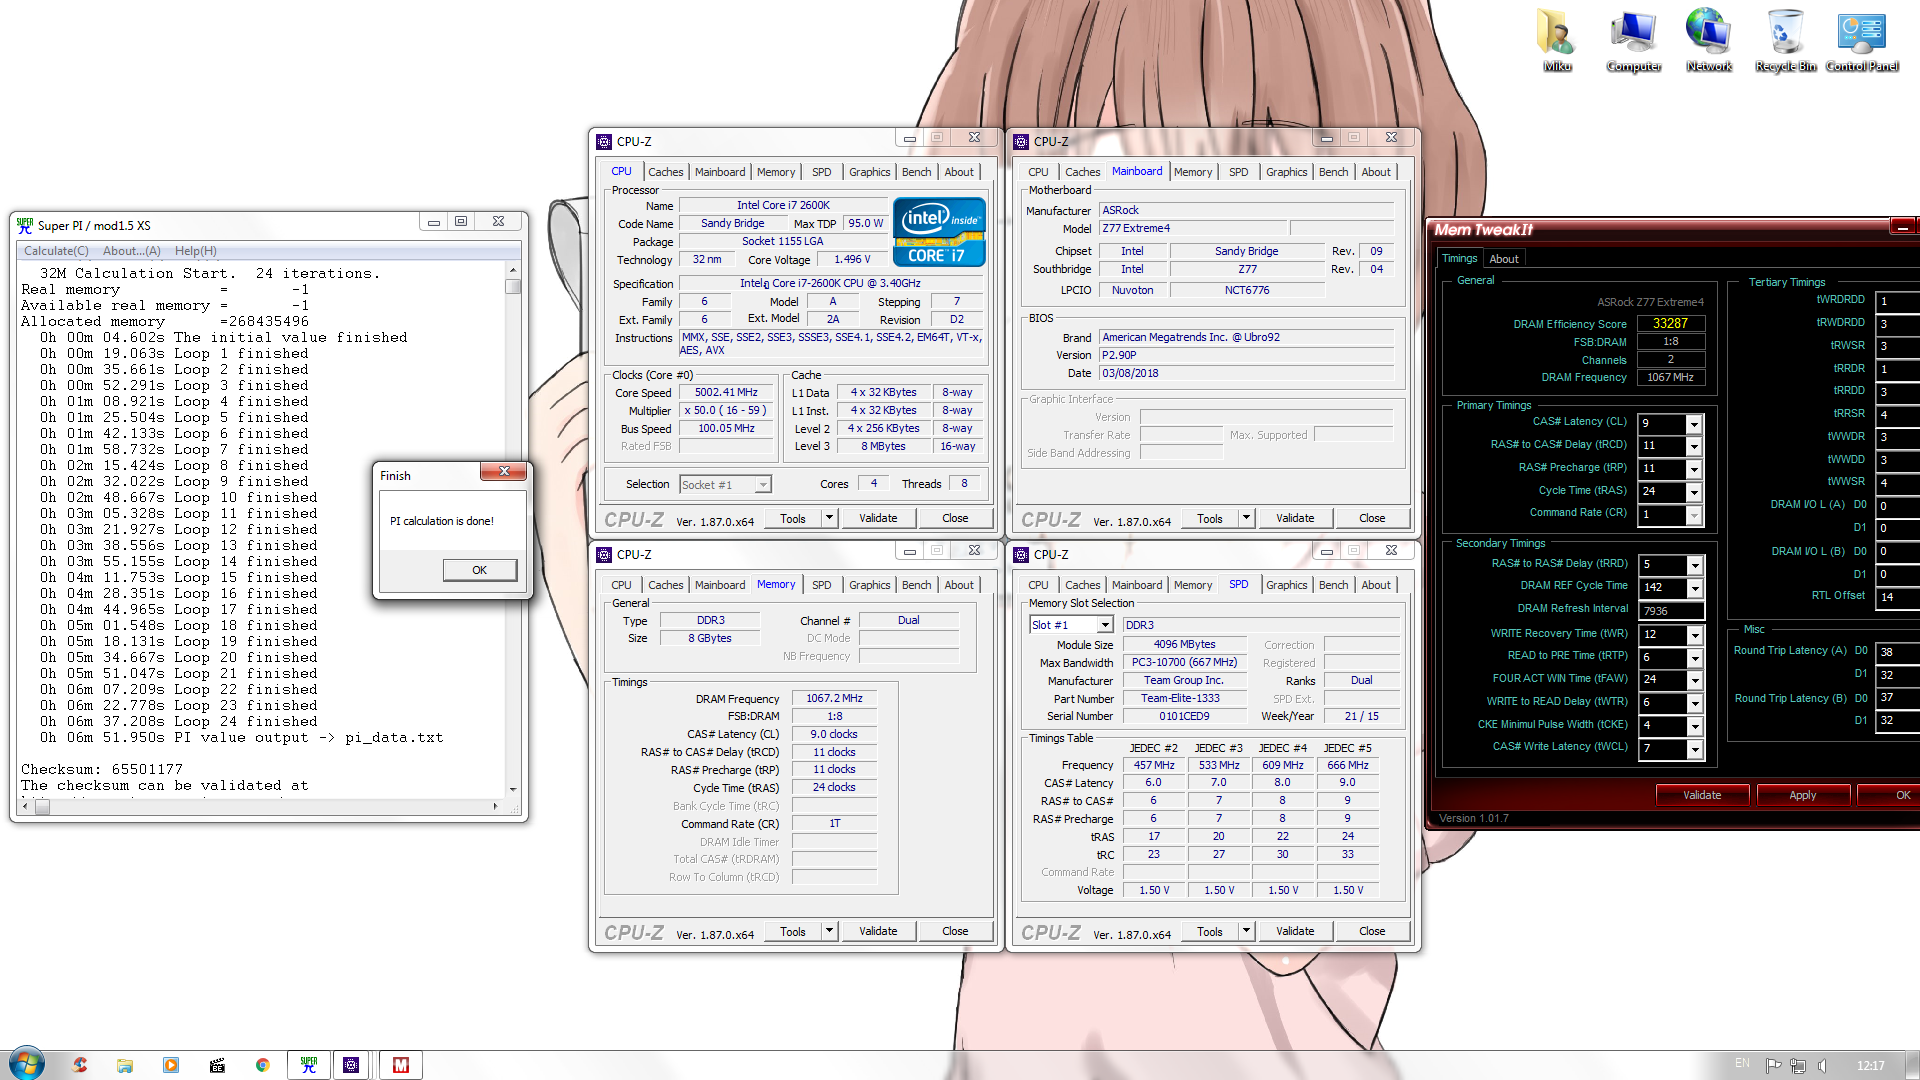This screenshot has height=1080, width=1920.
Task: Click Mem TweakIt taskbar icon
Action: click(x=401, y=1065)
